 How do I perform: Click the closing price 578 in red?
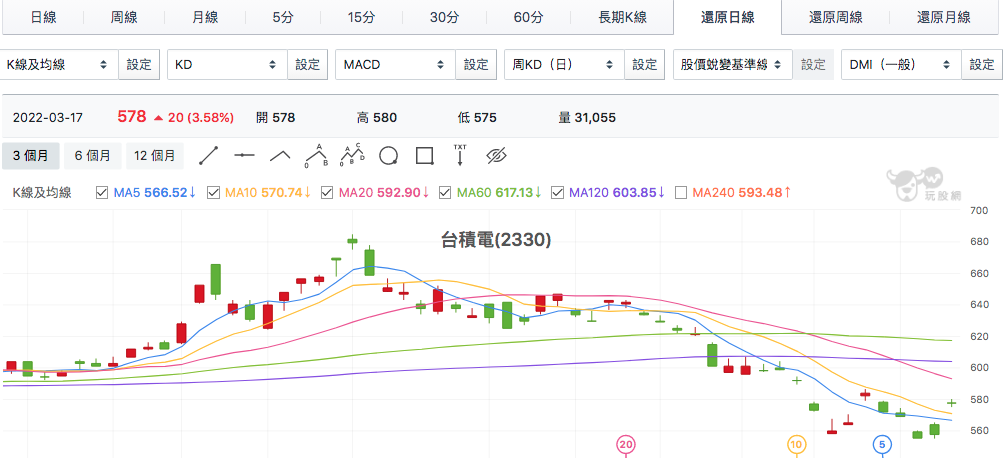pos(132,117)
